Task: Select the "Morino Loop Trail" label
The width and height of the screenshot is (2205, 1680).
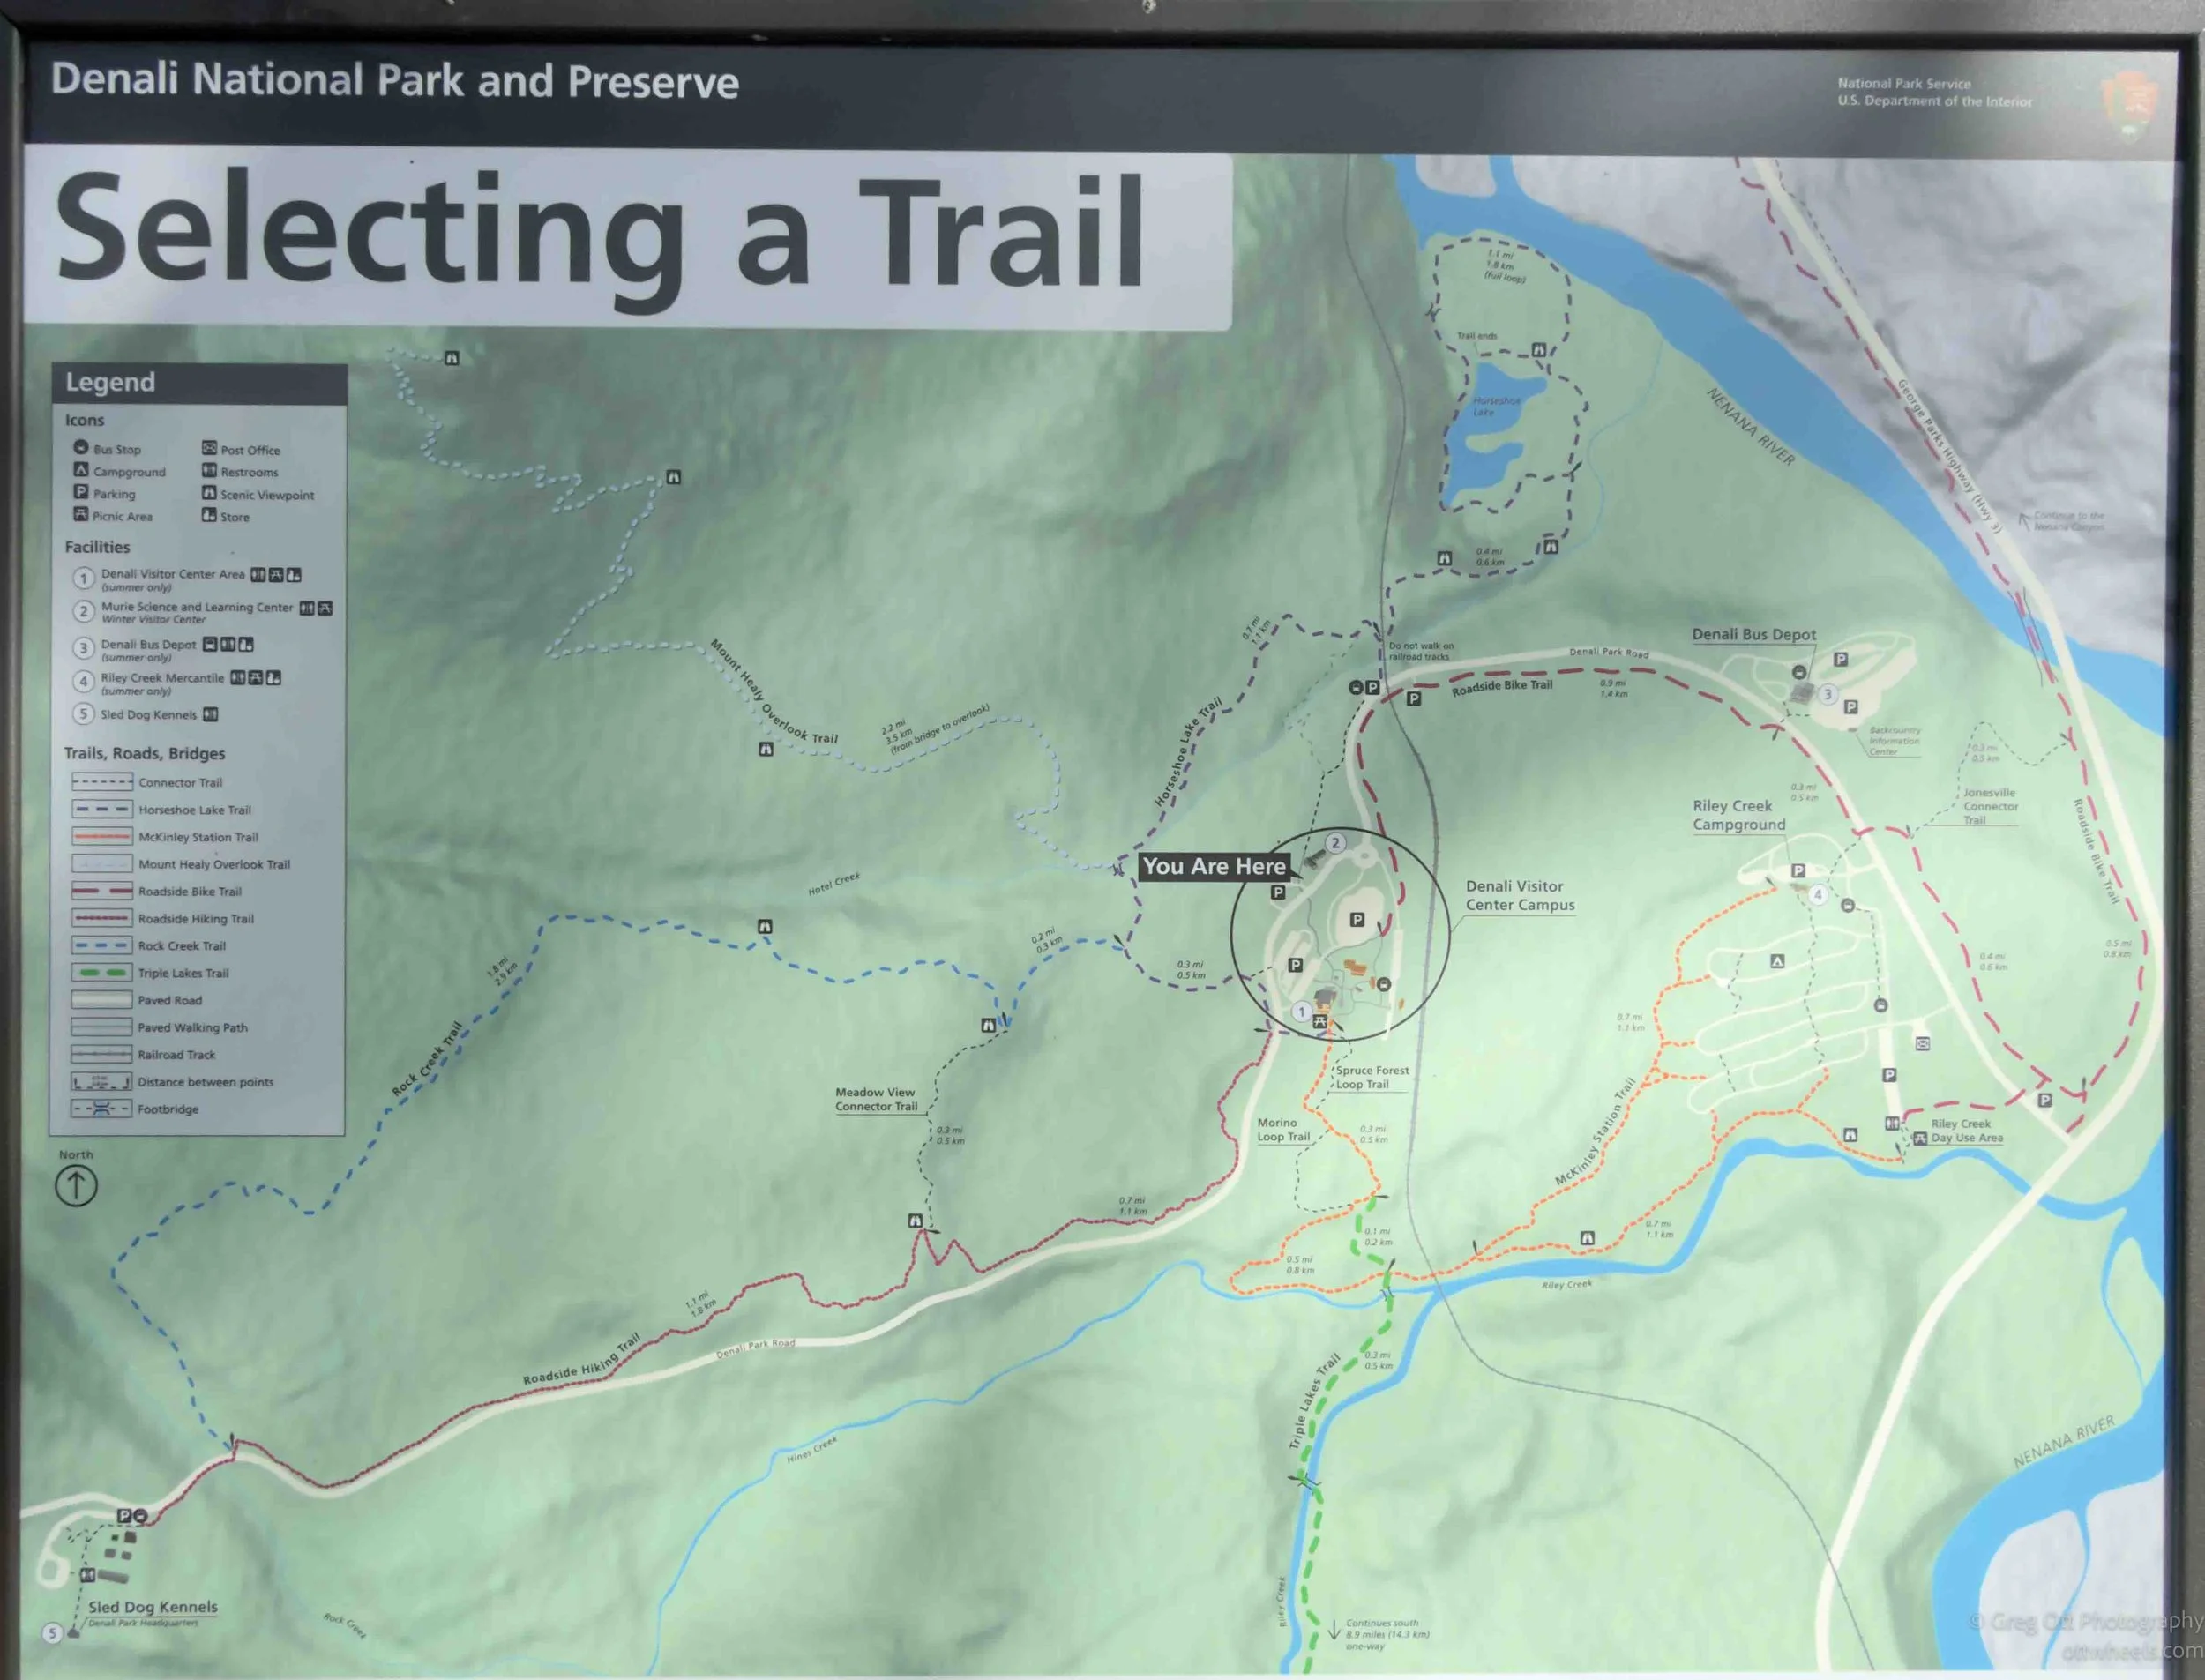Action: click(1283, 1129)
